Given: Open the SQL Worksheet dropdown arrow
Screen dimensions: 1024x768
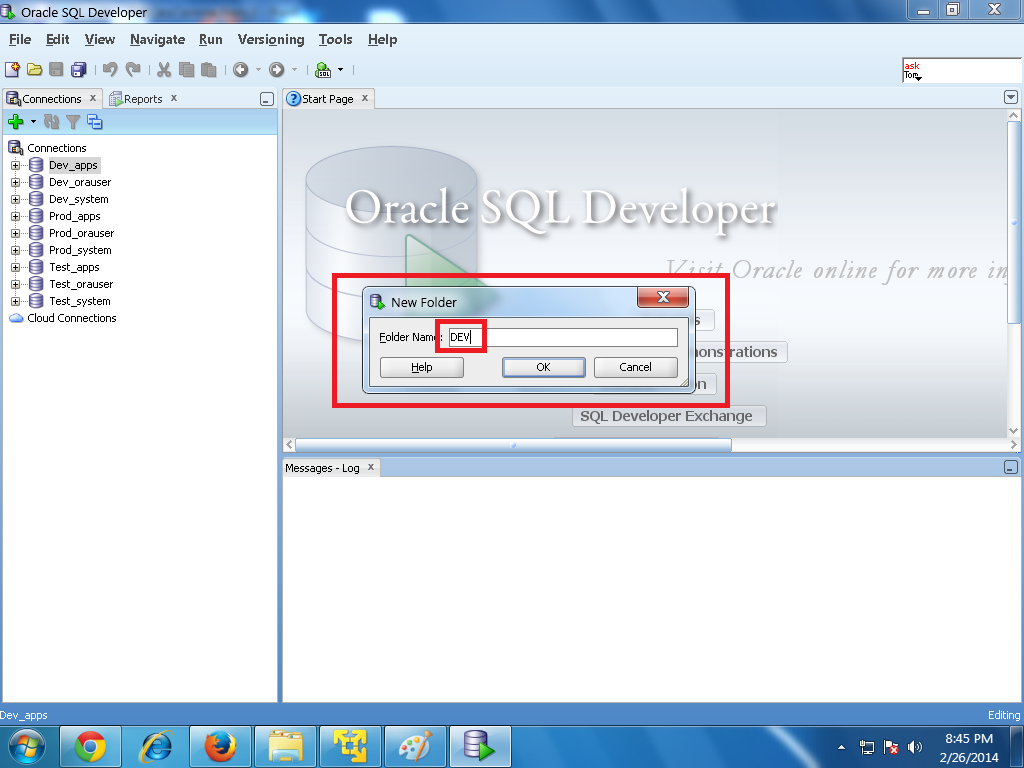Looking at the screenshot, I should point(340,69).
